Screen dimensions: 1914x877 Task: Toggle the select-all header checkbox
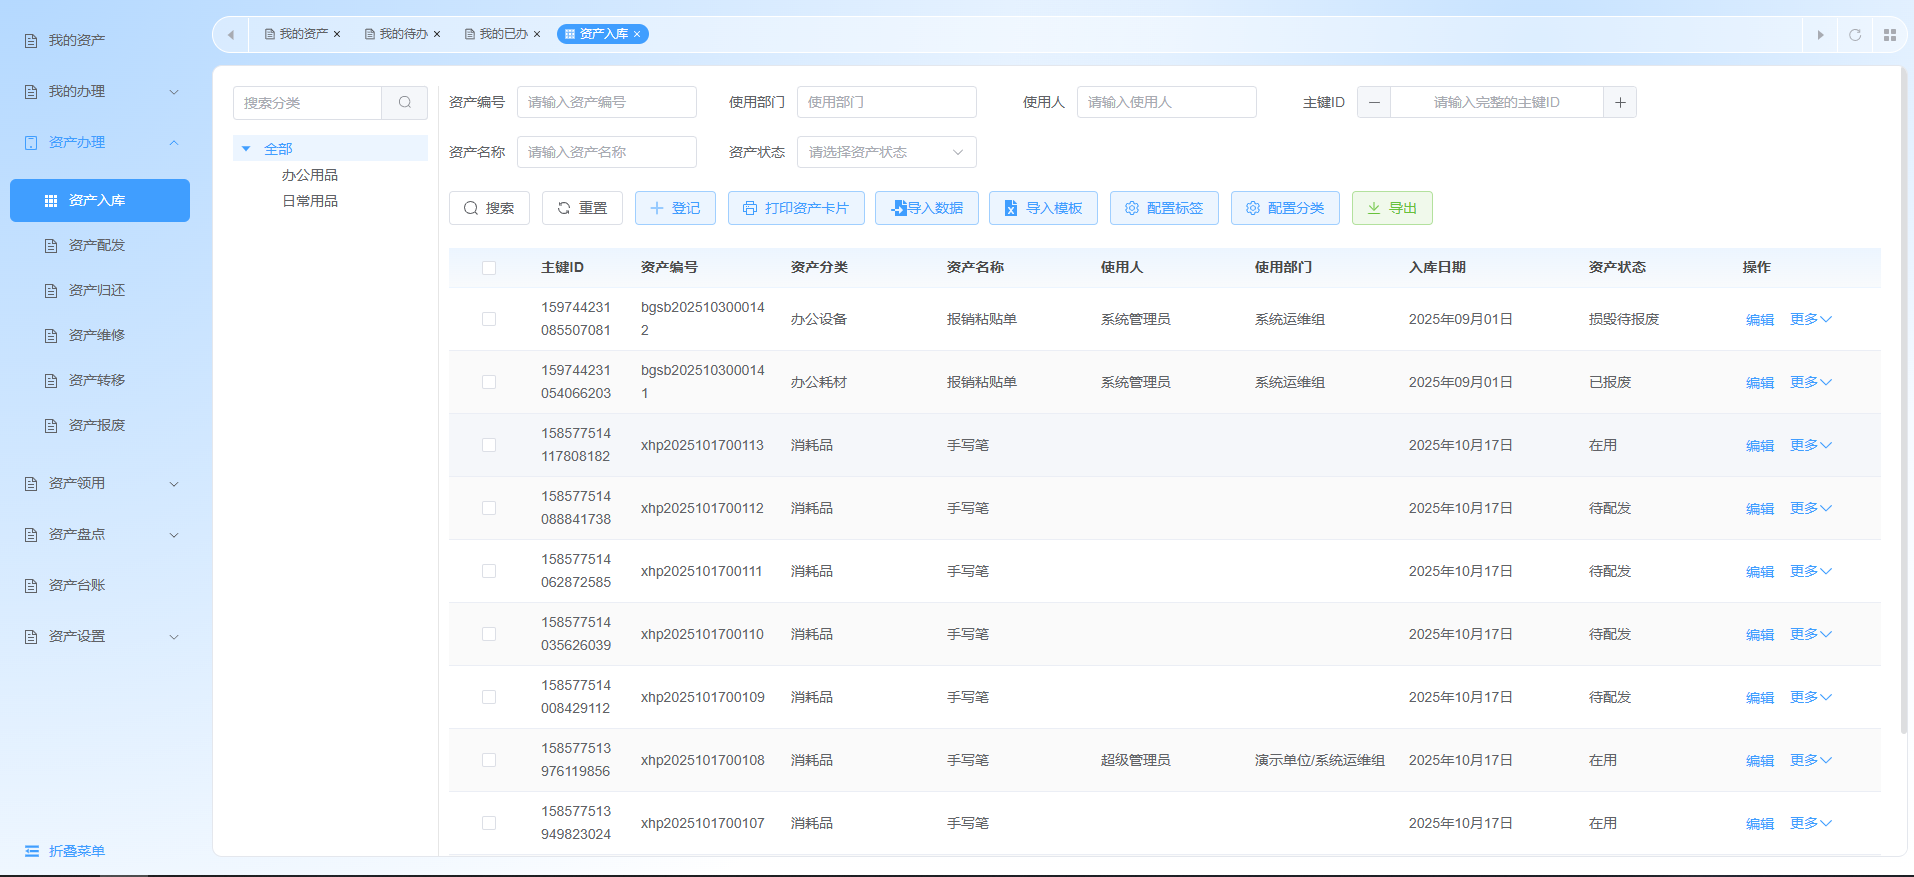click(489, 268)
